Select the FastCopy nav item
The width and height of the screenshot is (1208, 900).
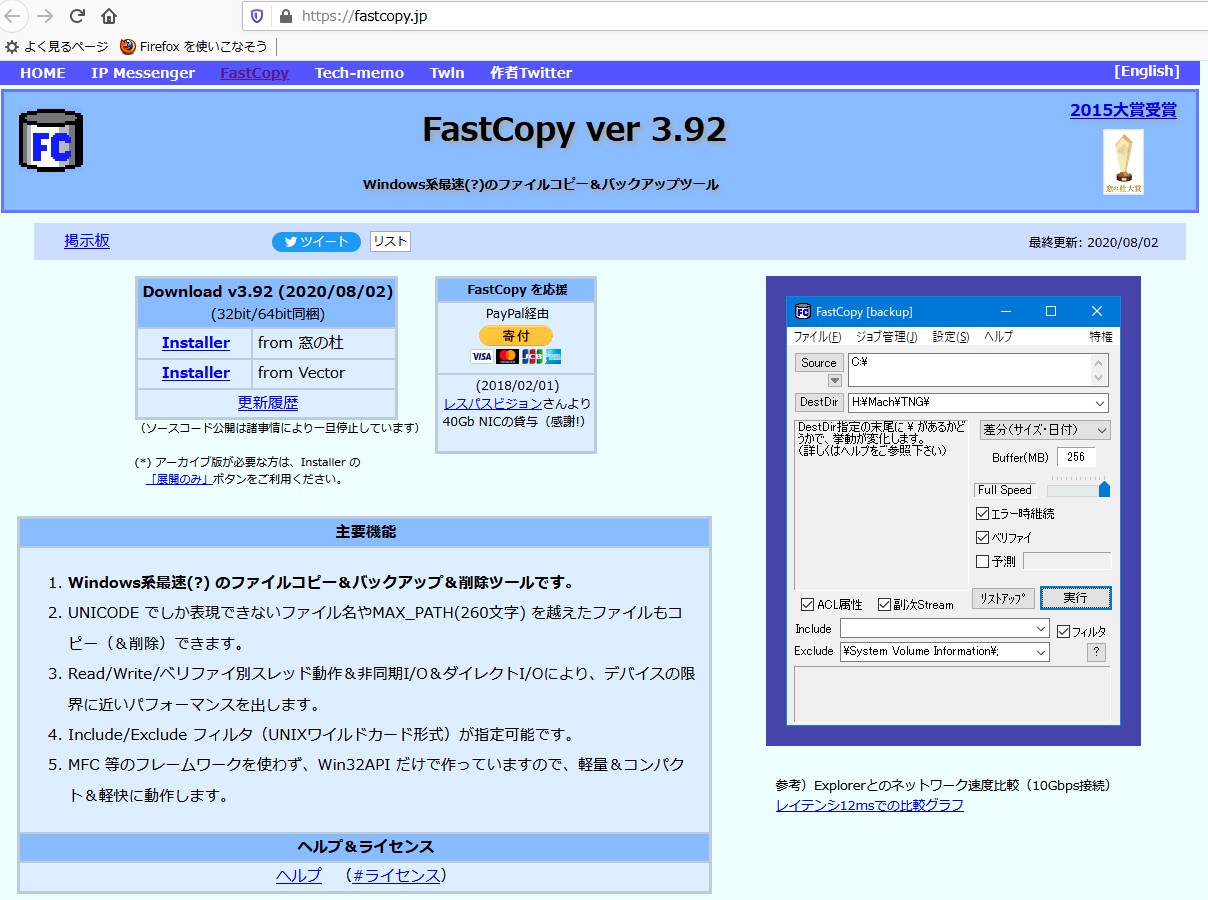[255, 73]
